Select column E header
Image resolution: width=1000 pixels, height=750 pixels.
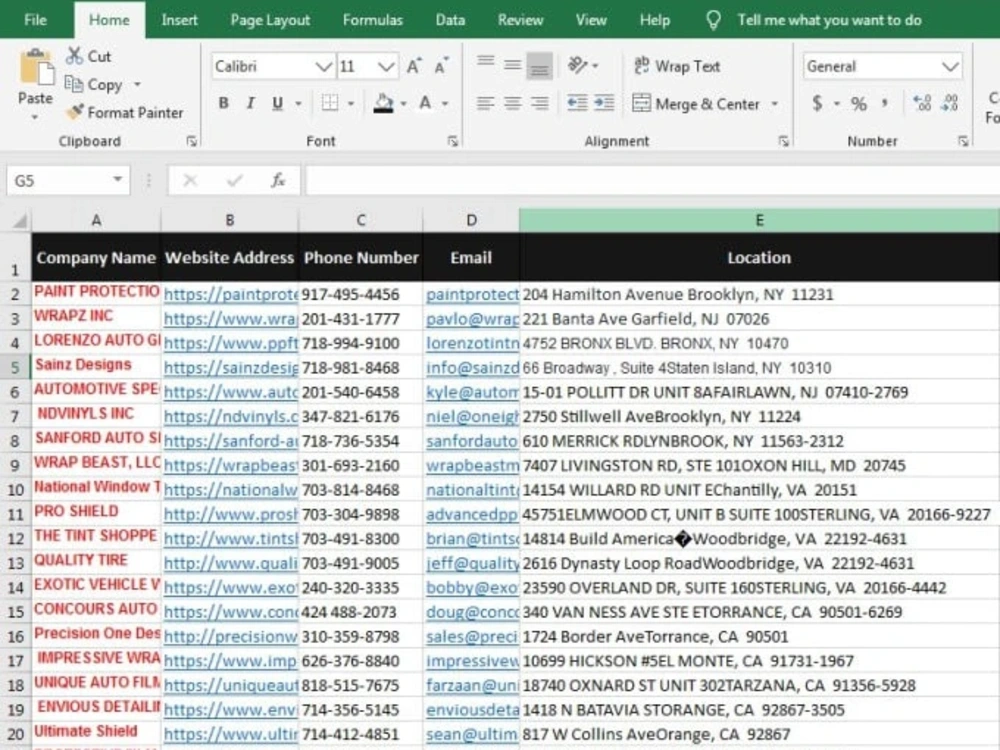pyautogui.click(x=759, y=220)
